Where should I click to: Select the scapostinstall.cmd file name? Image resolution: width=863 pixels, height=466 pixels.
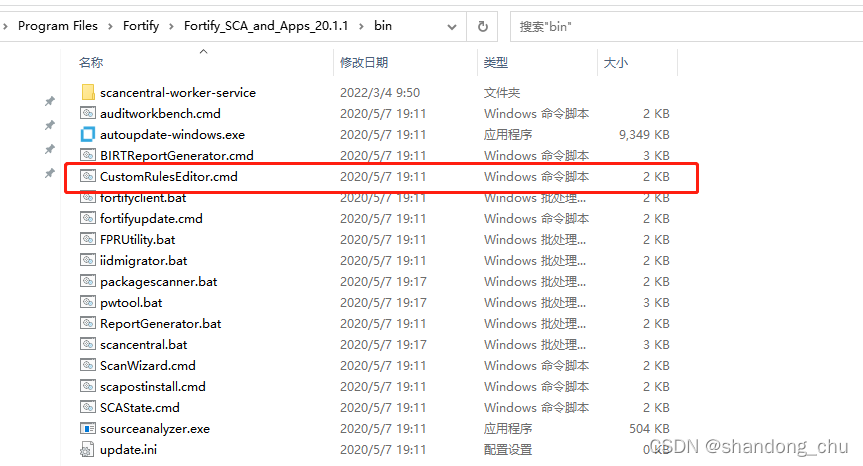153,386
